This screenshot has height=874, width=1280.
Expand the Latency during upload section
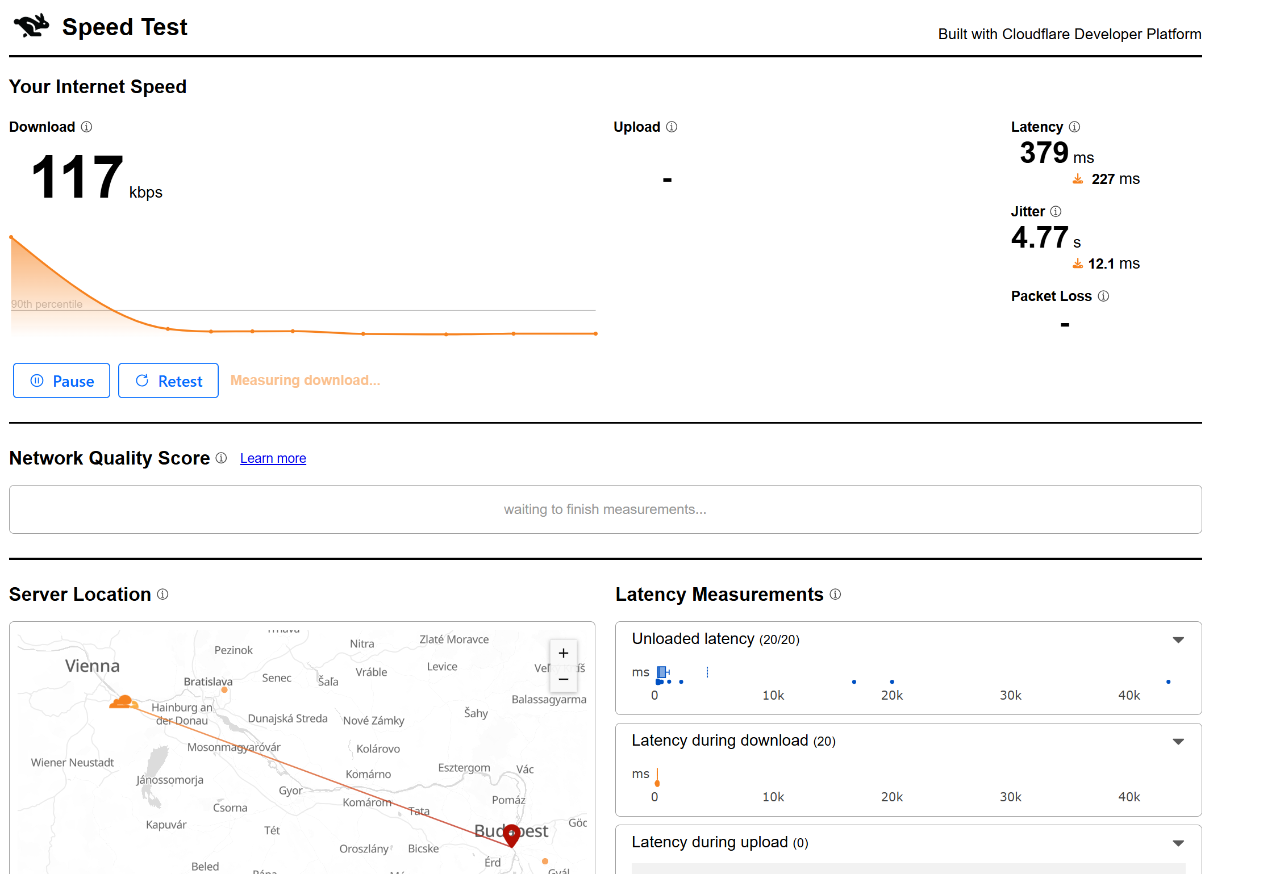coord(1178,843)
